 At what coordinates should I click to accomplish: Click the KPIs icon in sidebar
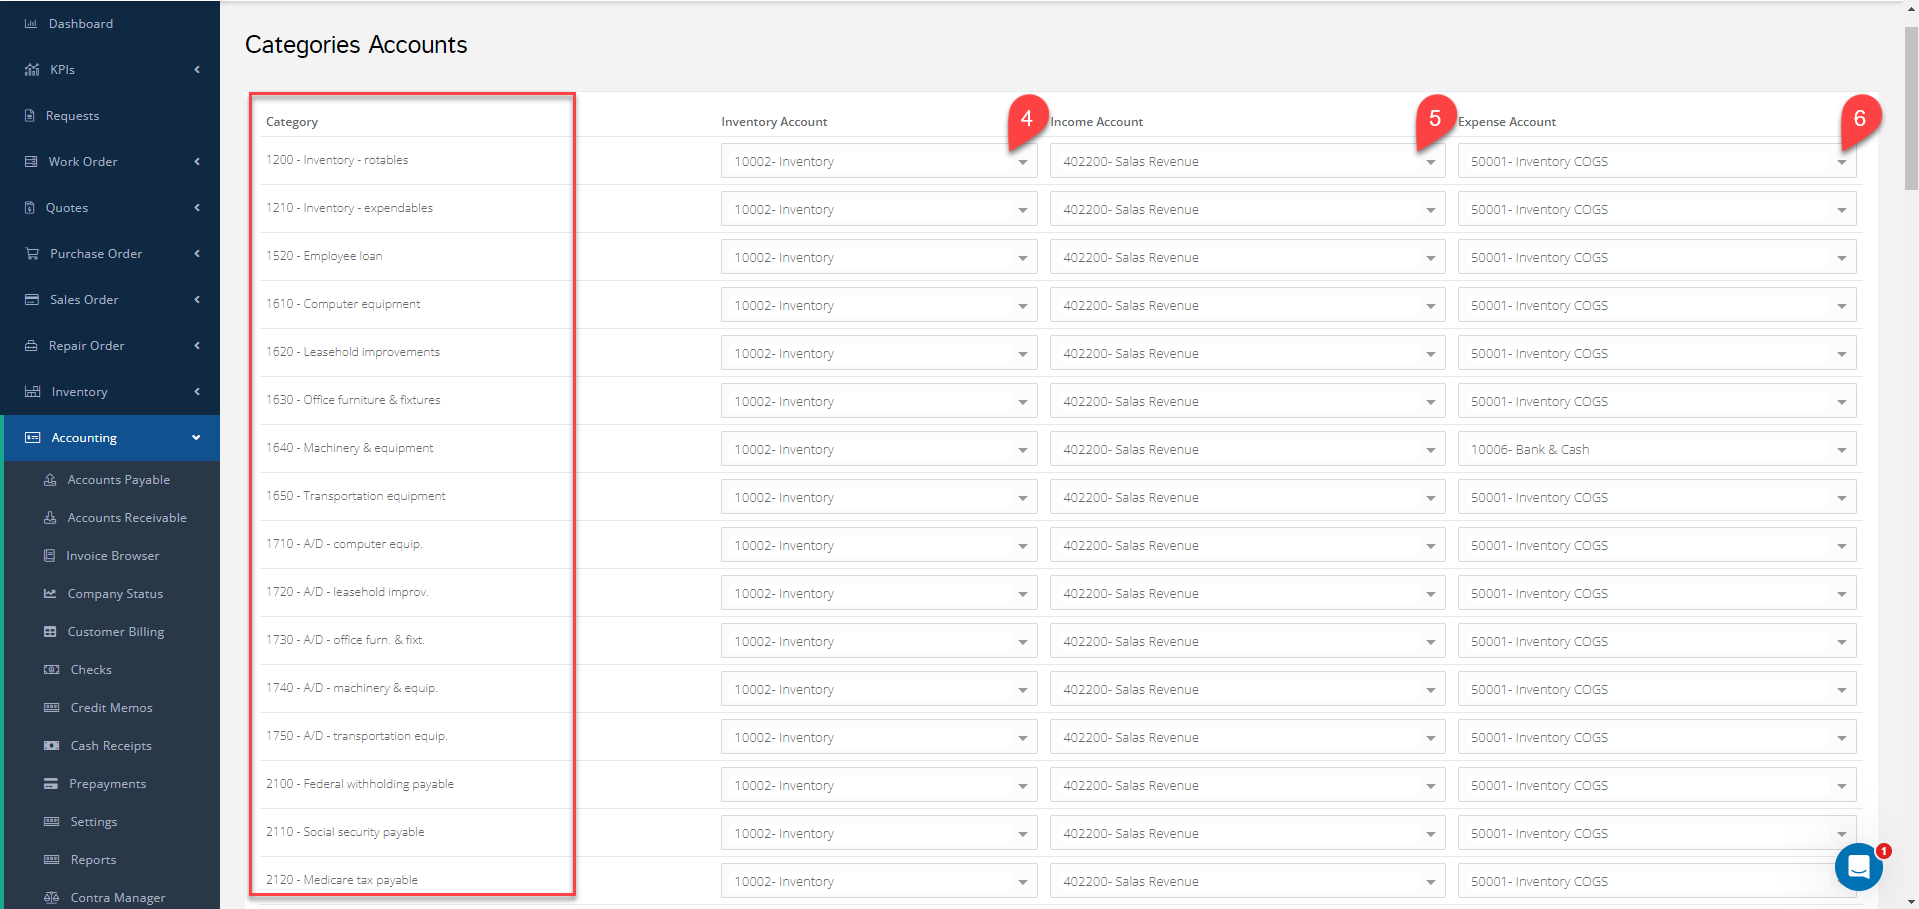(32, 69)
